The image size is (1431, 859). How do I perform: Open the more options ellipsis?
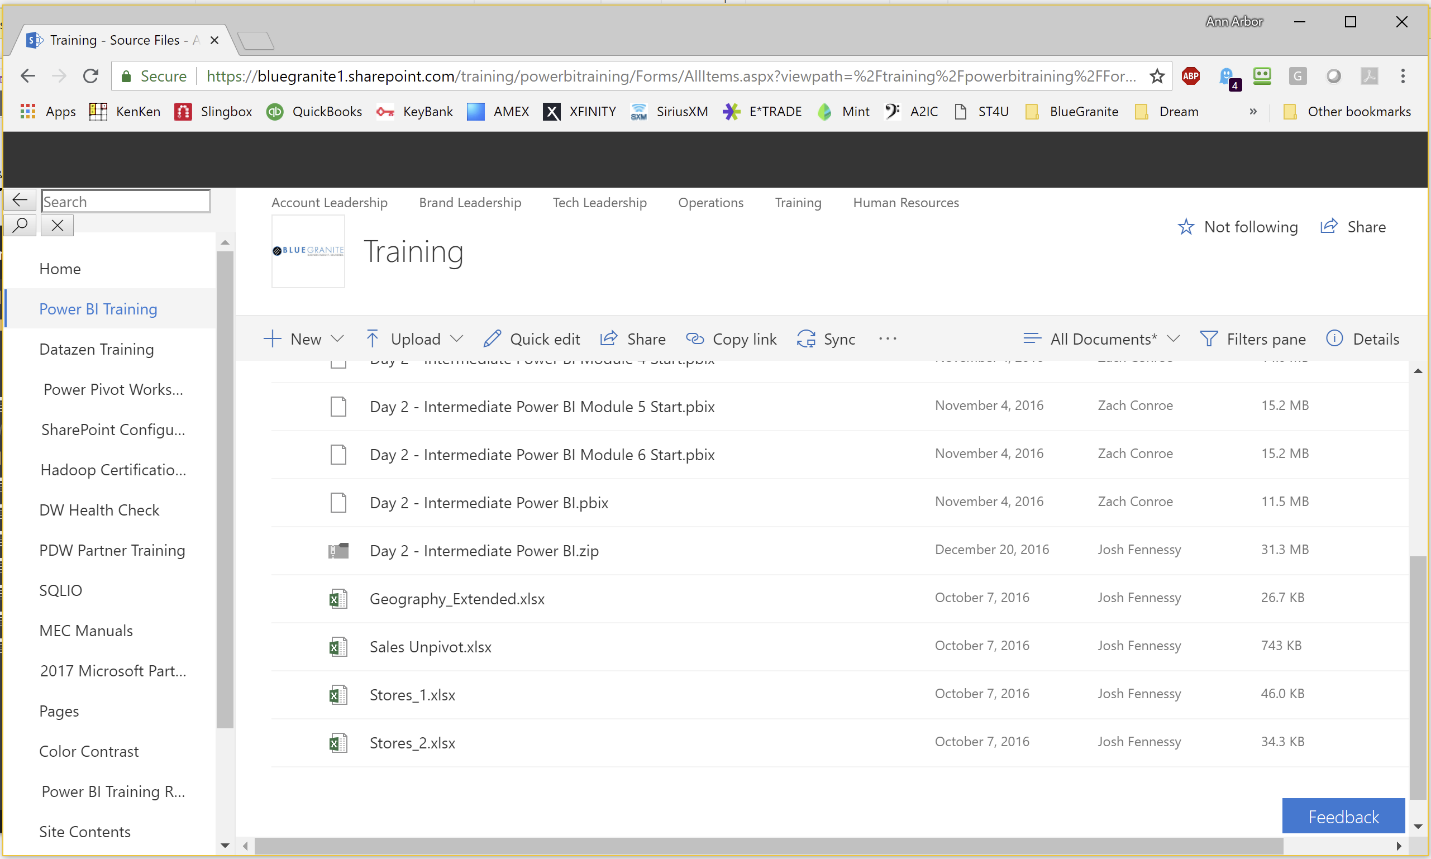[888, 339]
